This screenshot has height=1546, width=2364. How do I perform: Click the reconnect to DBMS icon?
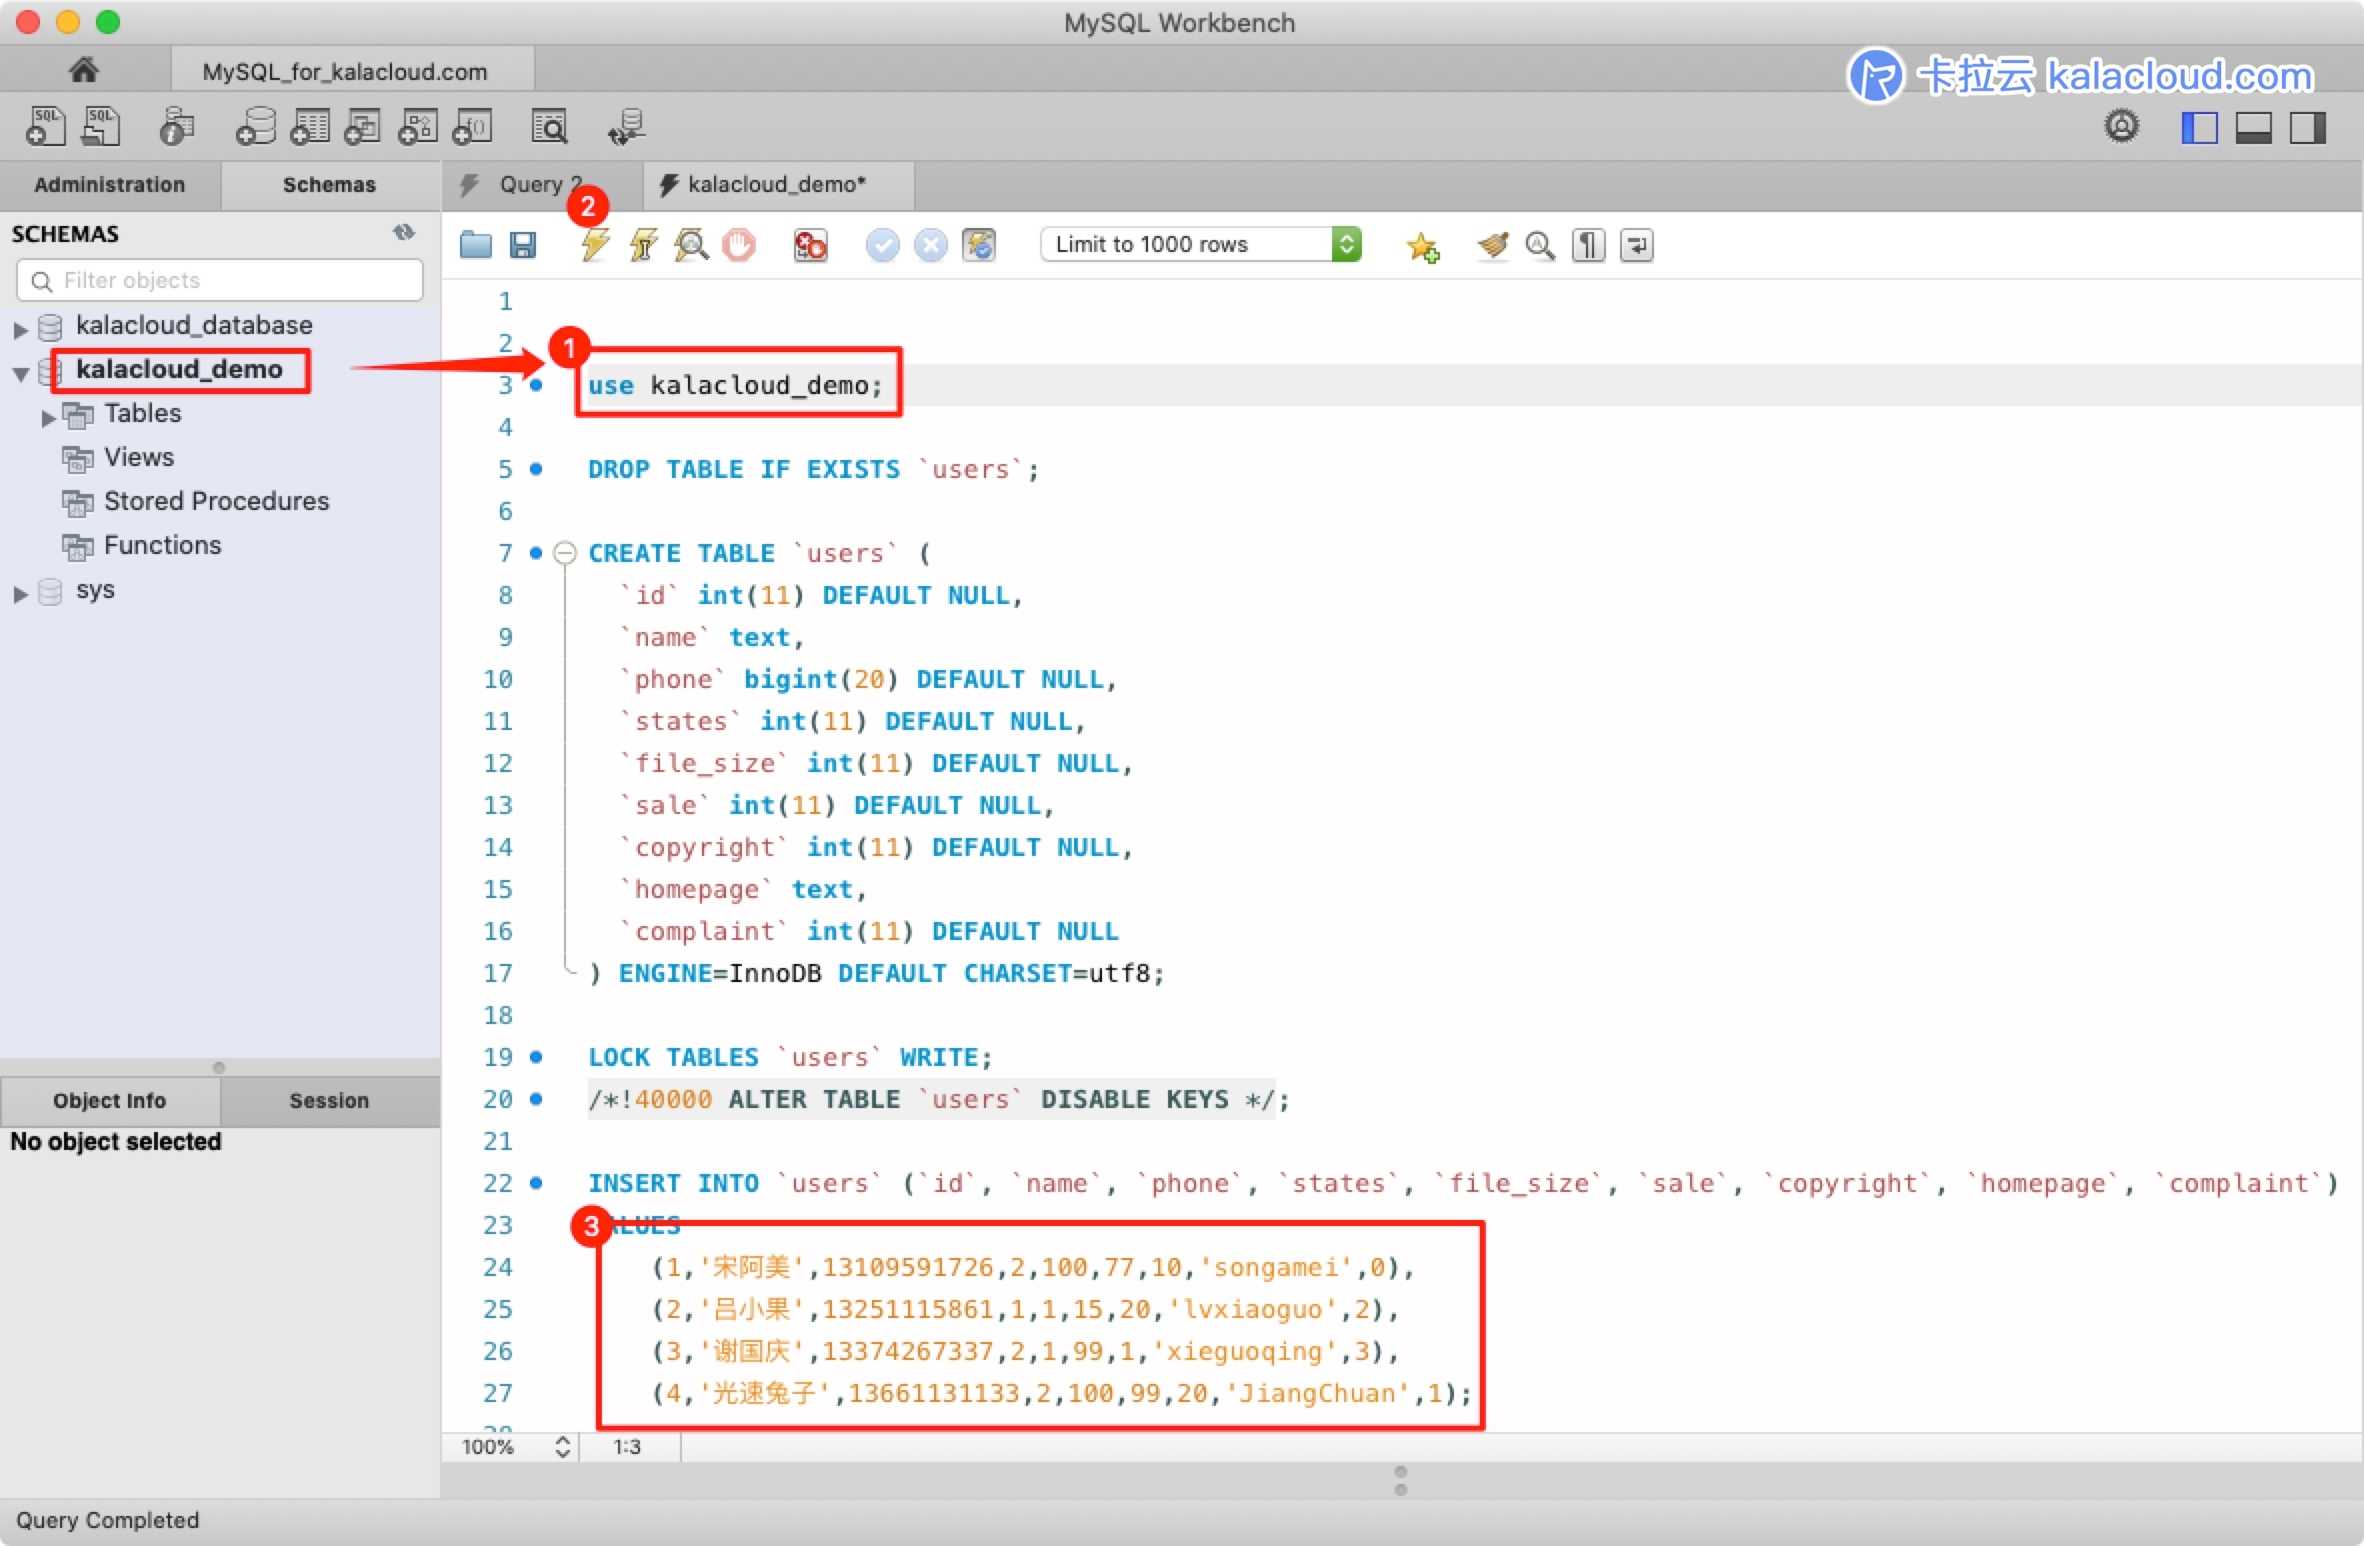[627, 127]
